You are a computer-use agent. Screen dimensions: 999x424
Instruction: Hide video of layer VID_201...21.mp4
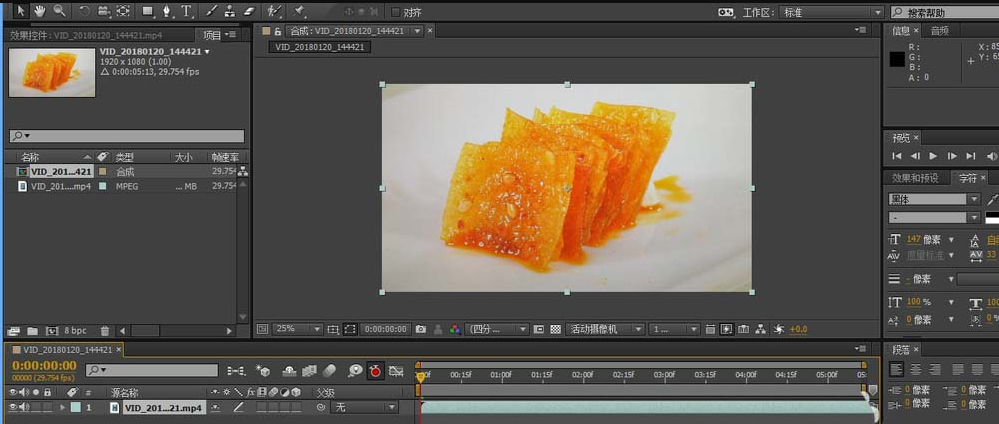point(14,408)
